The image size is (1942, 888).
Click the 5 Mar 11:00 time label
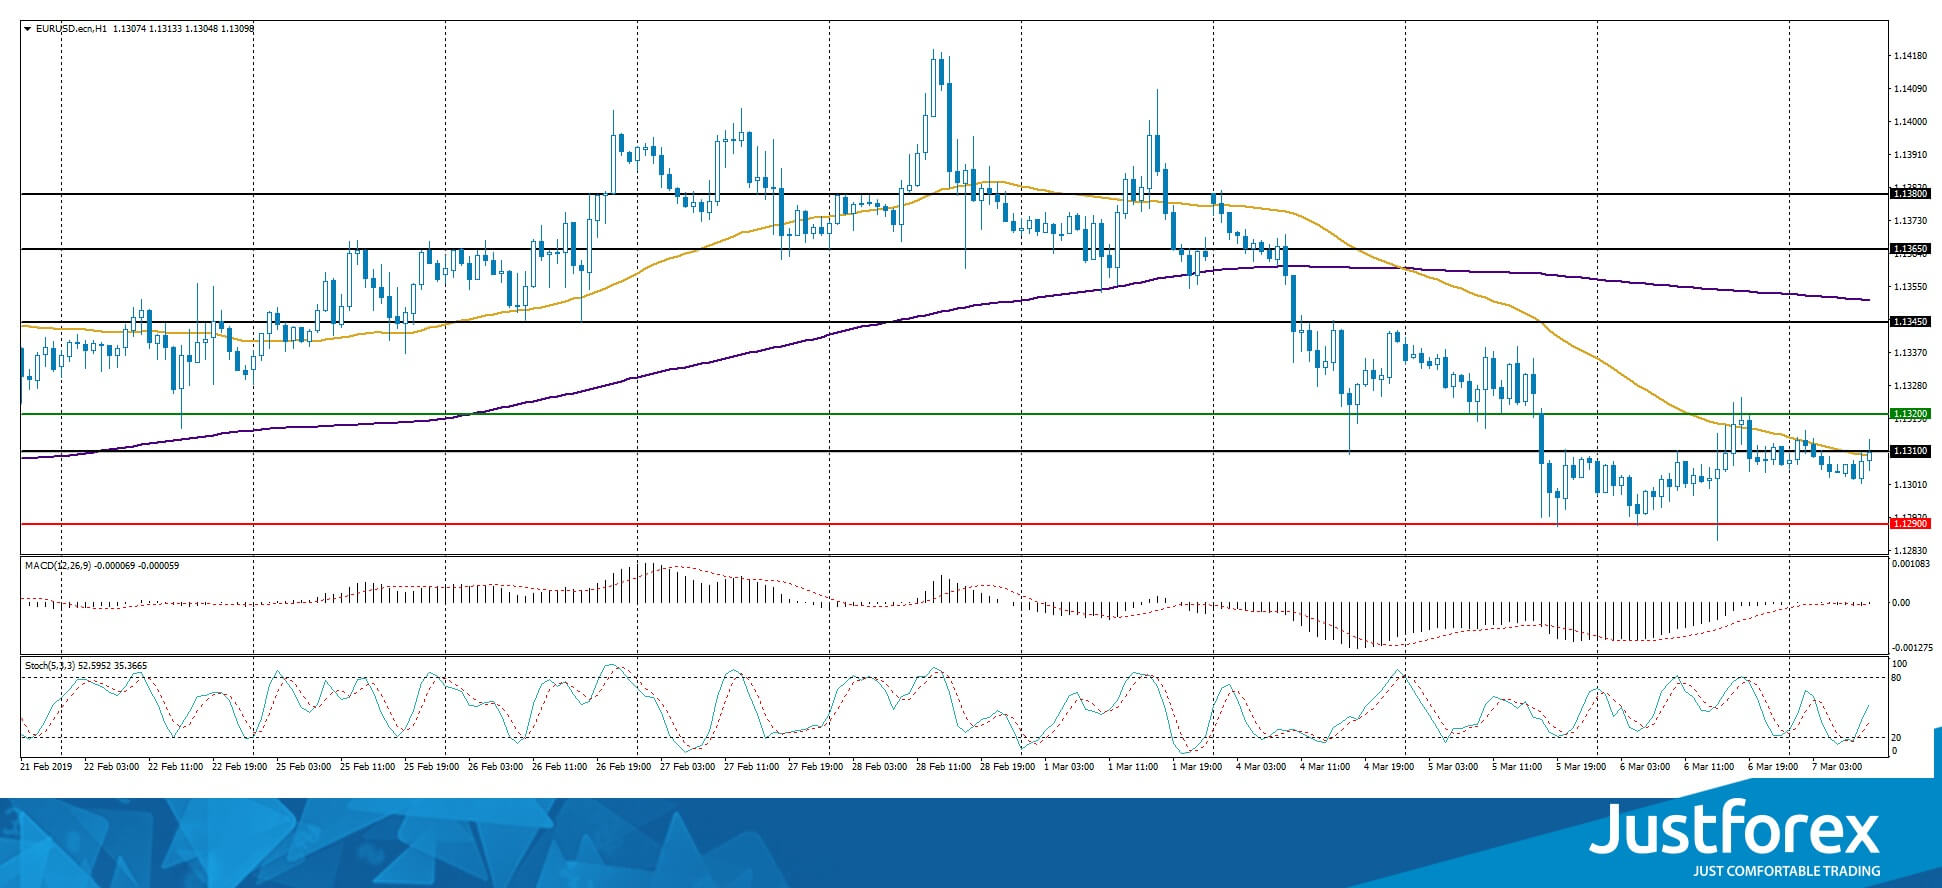click(1518, 767)
